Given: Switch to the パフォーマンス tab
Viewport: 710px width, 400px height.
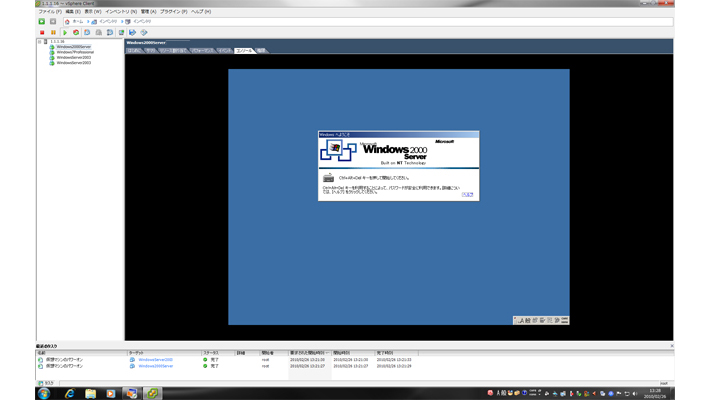Looking at the screenshot, I should [201, 51].
